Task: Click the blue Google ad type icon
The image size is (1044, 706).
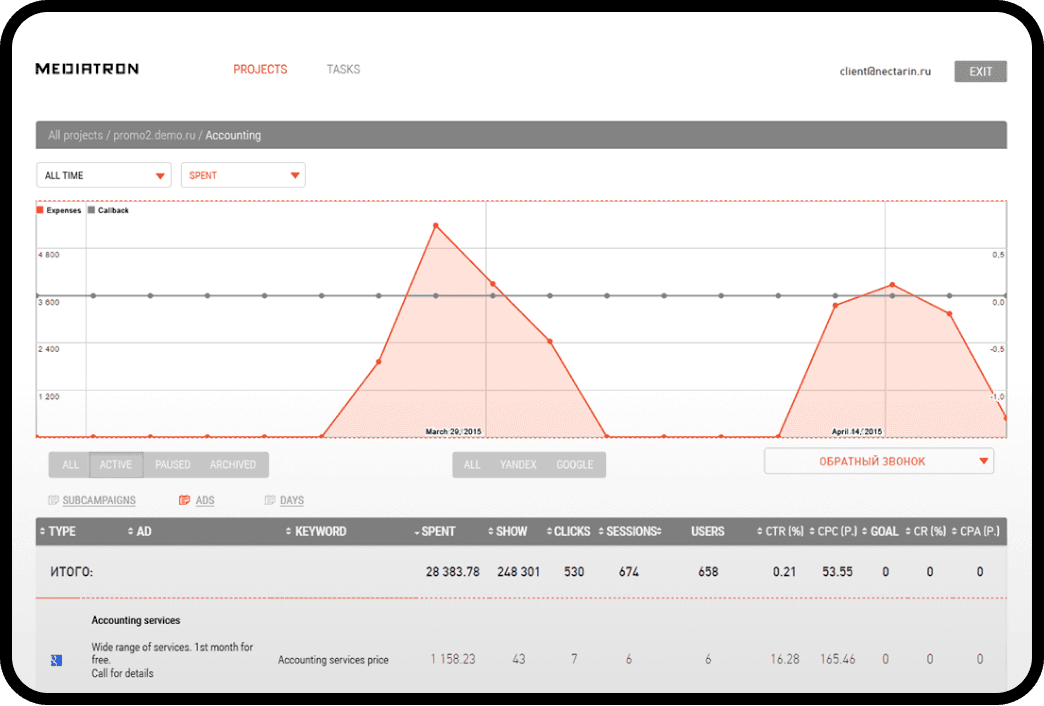Action: [57, 660]
